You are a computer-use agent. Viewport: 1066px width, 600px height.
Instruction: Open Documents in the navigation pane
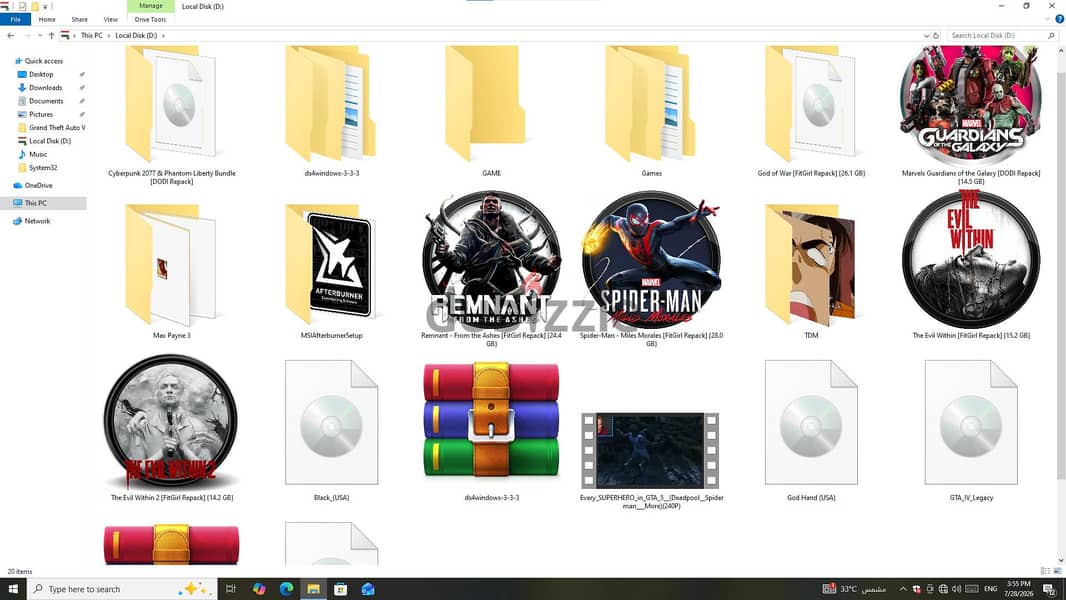tap(46, 101)
